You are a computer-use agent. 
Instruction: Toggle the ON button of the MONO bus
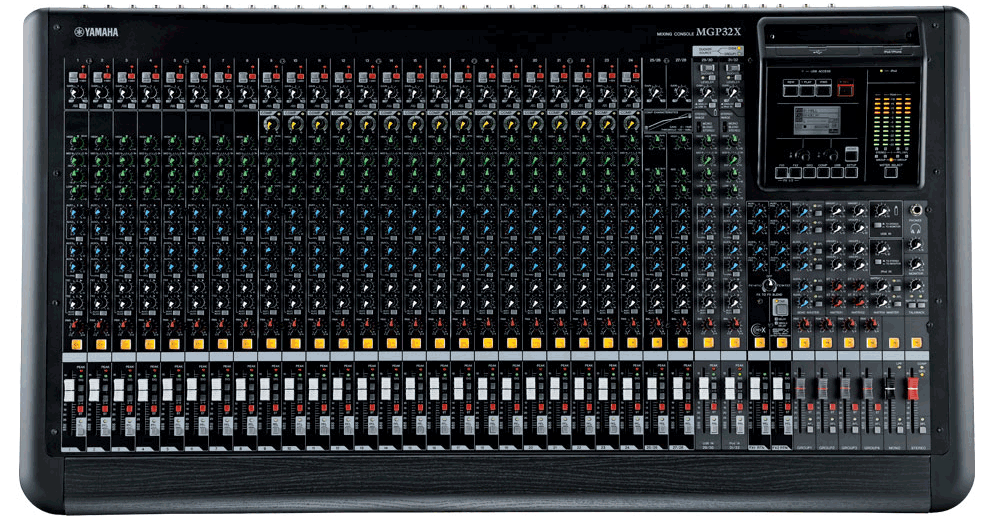(x=893, y=343)
